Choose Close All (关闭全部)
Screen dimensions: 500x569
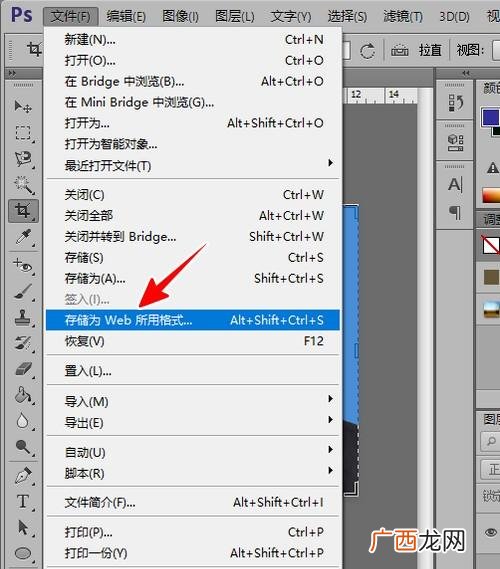coord(193,216)
